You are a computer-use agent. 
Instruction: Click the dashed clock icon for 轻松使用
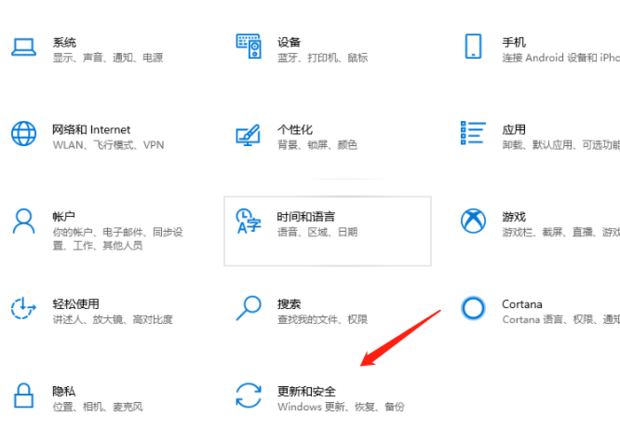coord(23,308)
